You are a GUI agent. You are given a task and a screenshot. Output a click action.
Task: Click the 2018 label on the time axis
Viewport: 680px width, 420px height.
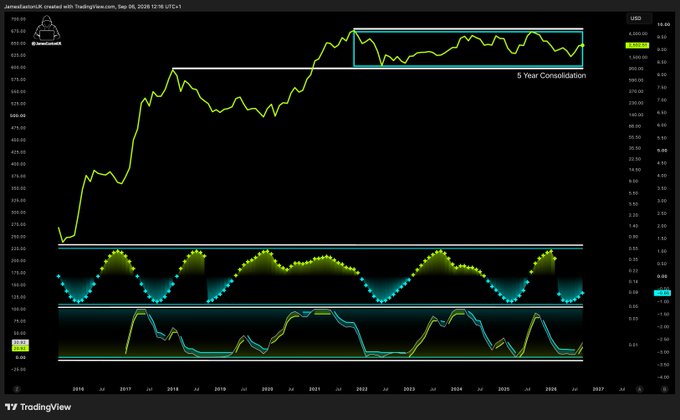click(173, 389)
